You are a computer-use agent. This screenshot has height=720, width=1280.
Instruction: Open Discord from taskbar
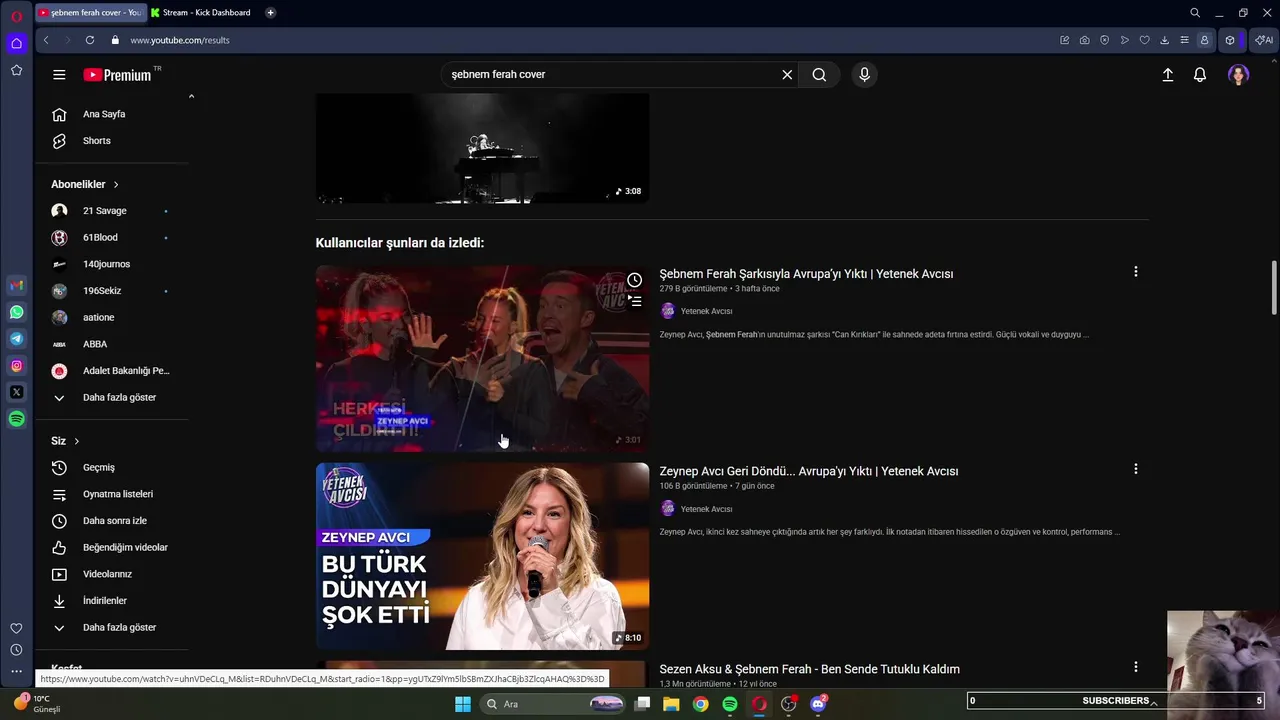pos(819,704)
